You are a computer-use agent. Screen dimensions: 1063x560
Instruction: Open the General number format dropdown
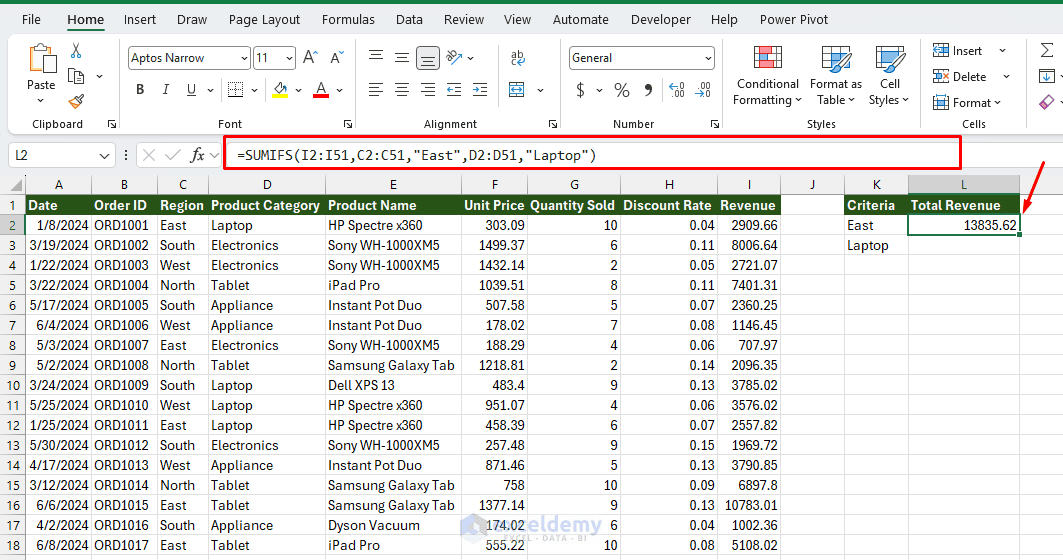708,58
